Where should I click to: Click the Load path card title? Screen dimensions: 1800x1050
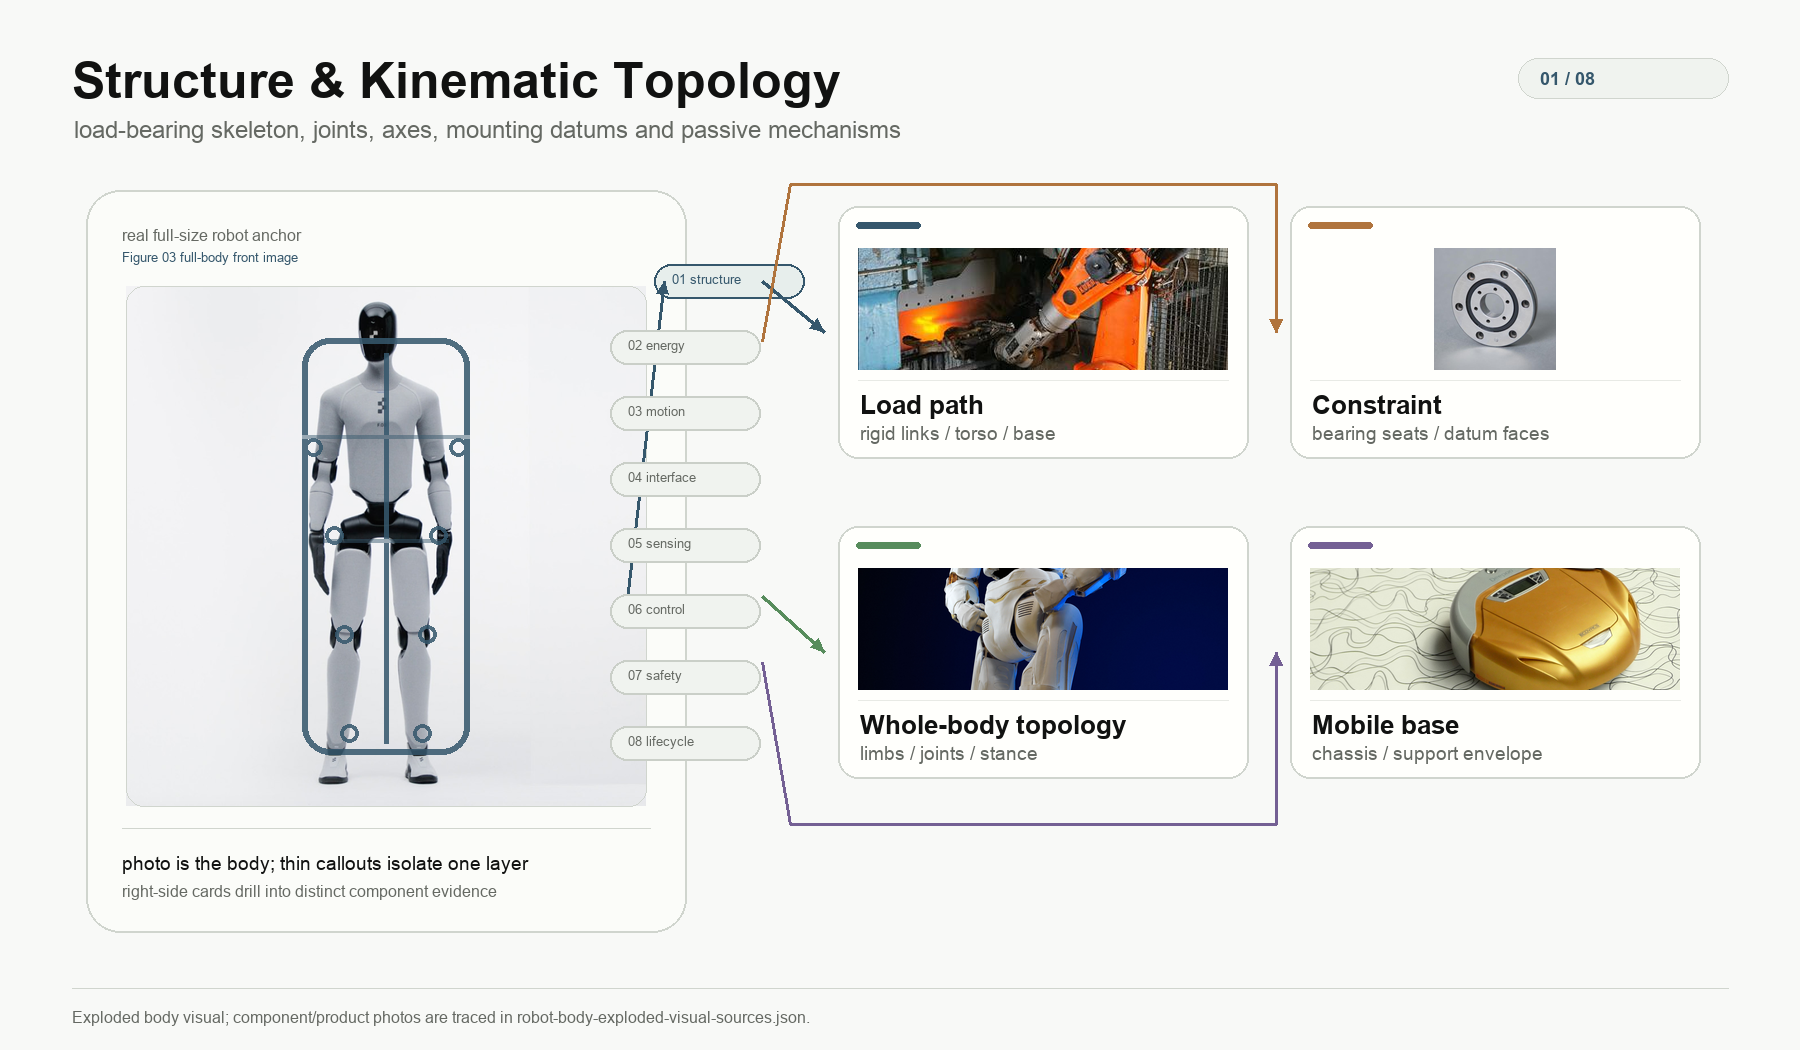tap(922, 405)
